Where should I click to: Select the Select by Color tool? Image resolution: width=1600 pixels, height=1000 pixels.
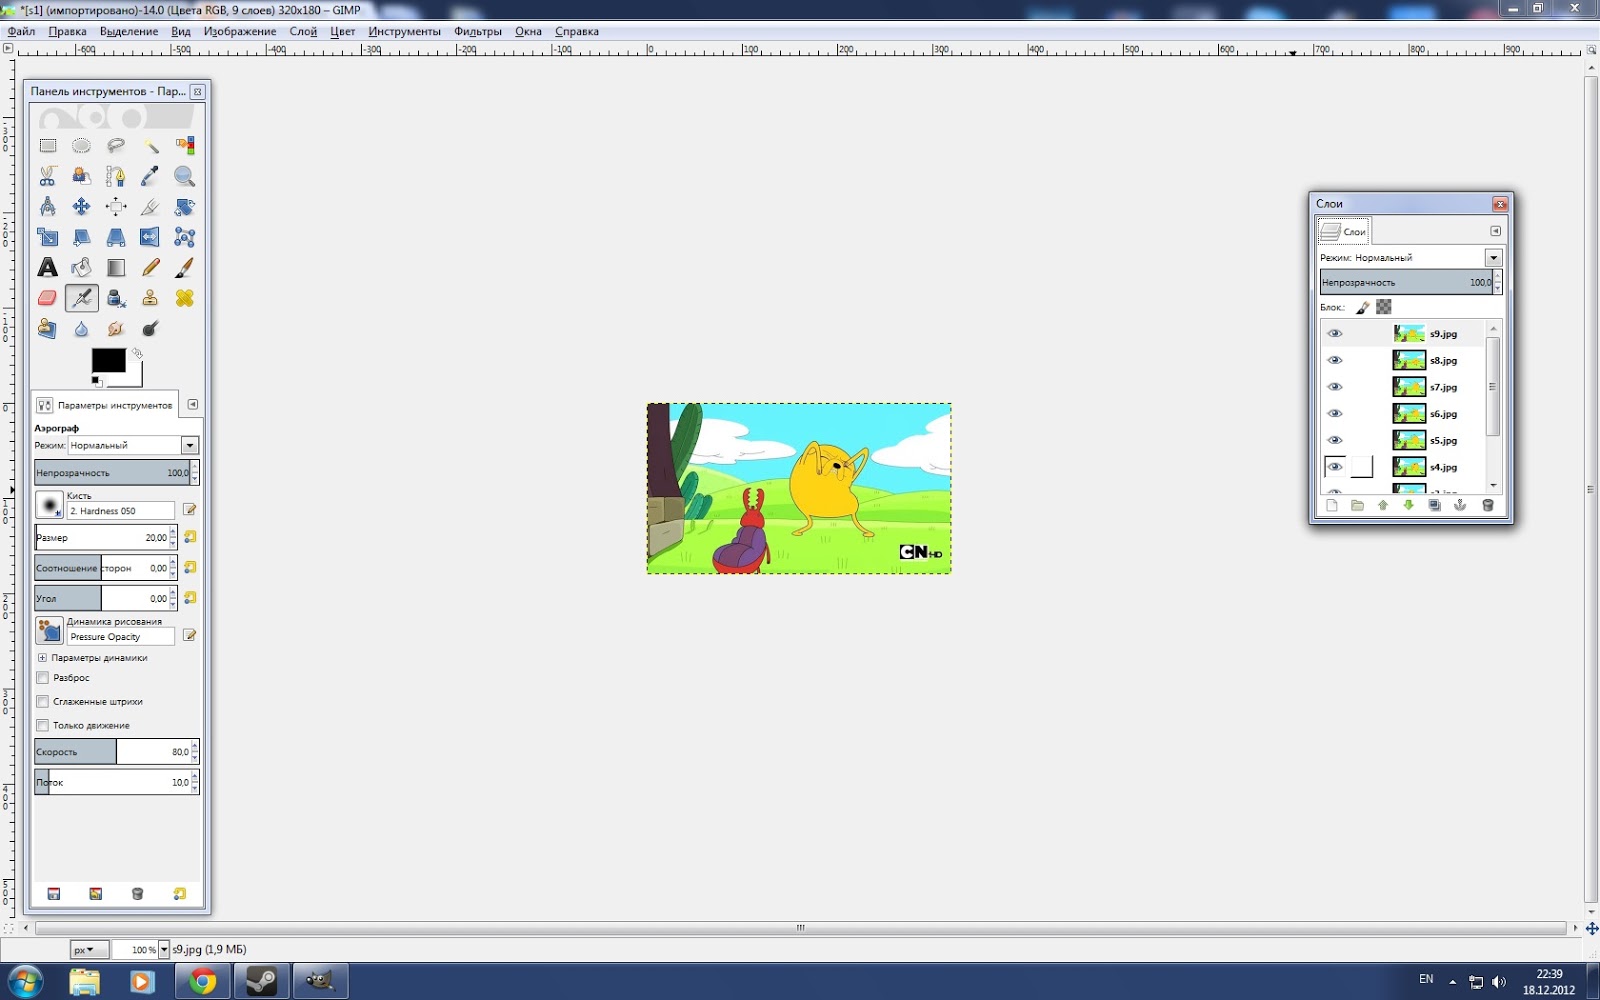pyautogui.click(x=184, y=146)
